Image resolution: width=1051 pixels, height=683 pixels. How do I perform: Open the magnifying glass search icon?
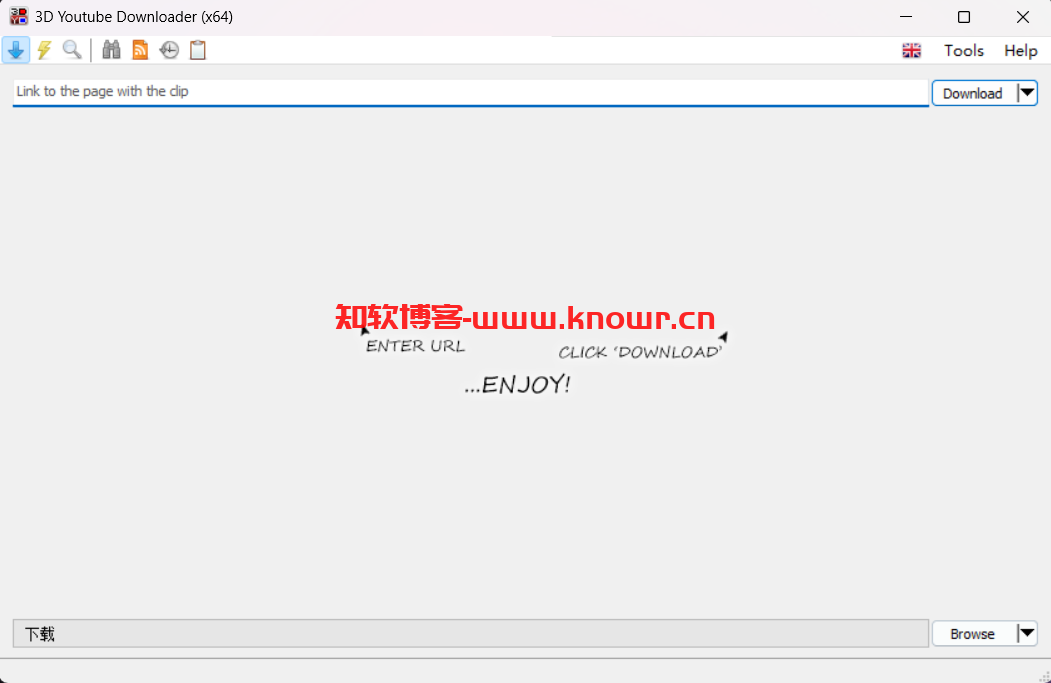pos(72,50)
